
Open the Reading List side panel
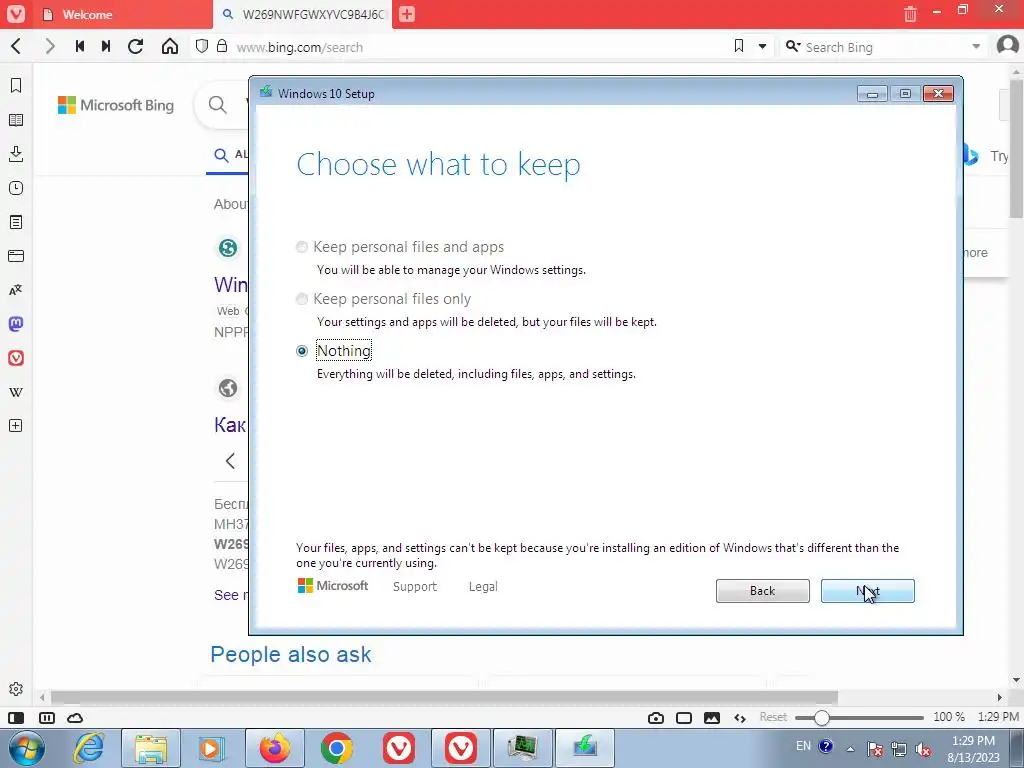16,120
